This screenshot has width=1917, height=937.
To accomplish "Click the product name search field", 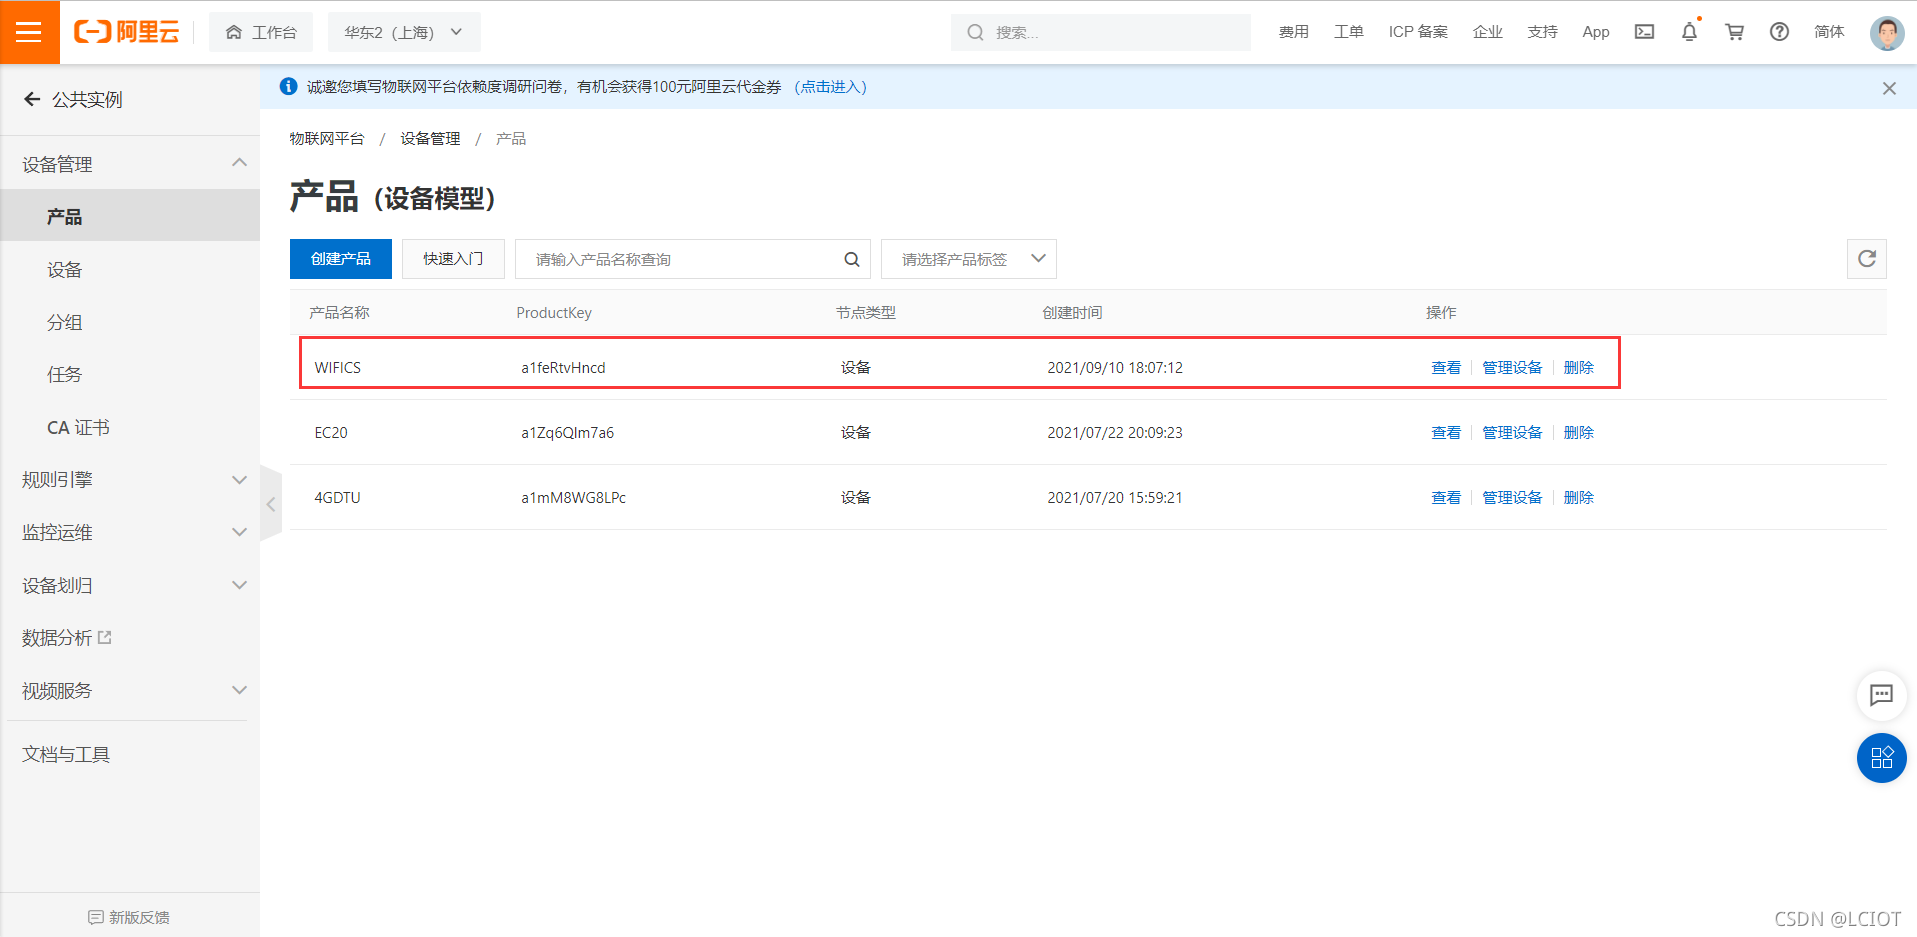I will [x=692, y=259].
